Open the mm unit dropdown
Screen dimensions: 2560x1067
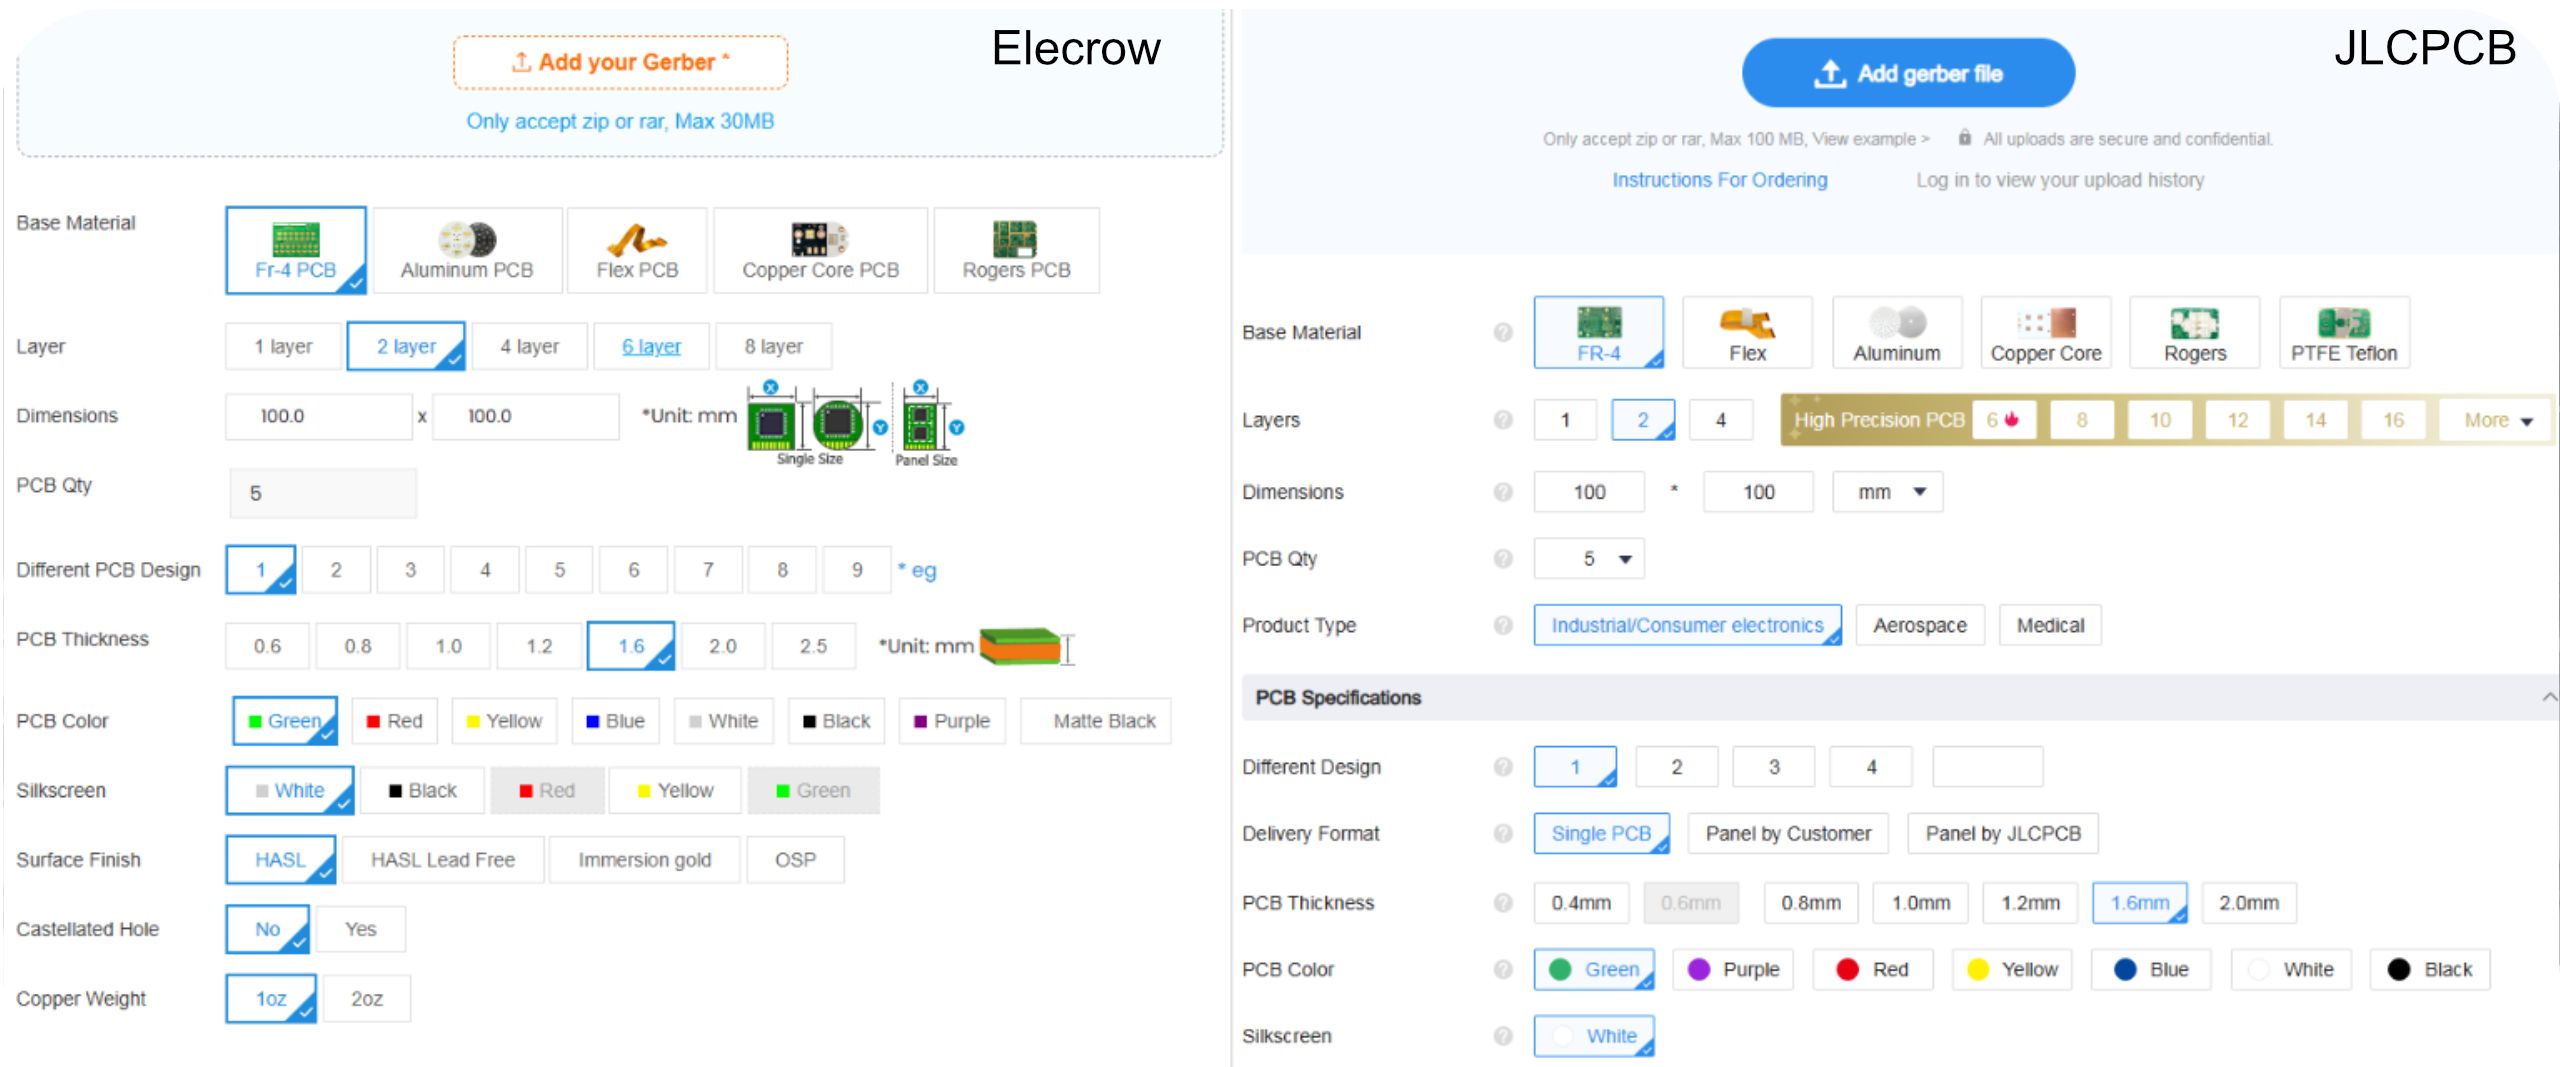[1887, 492]
